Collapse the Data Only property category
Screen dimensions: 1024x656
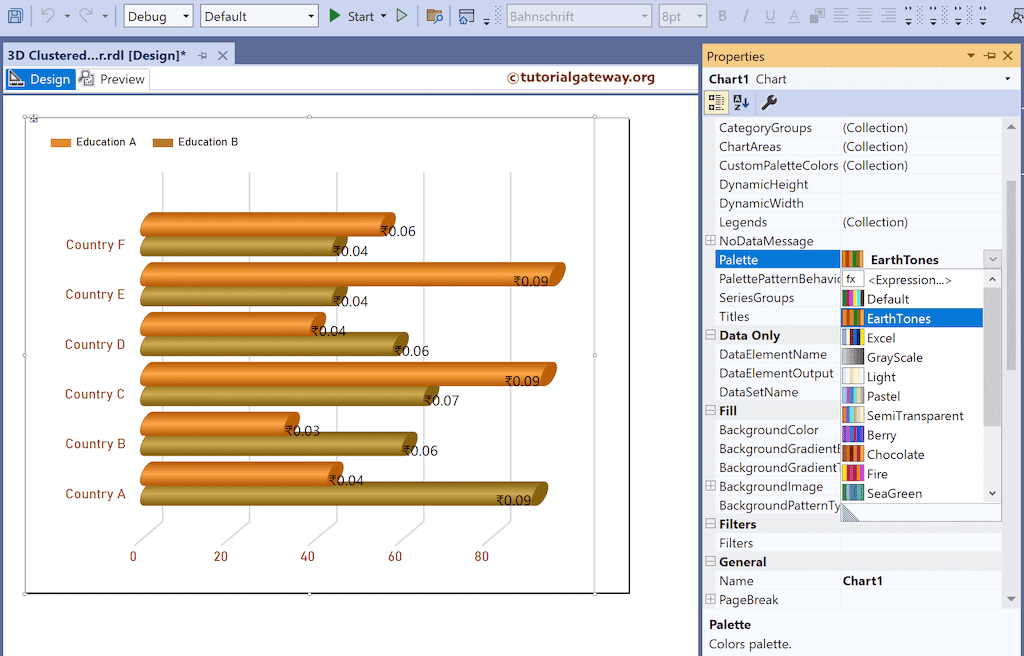pyautogui.click(x=710, y=336)
